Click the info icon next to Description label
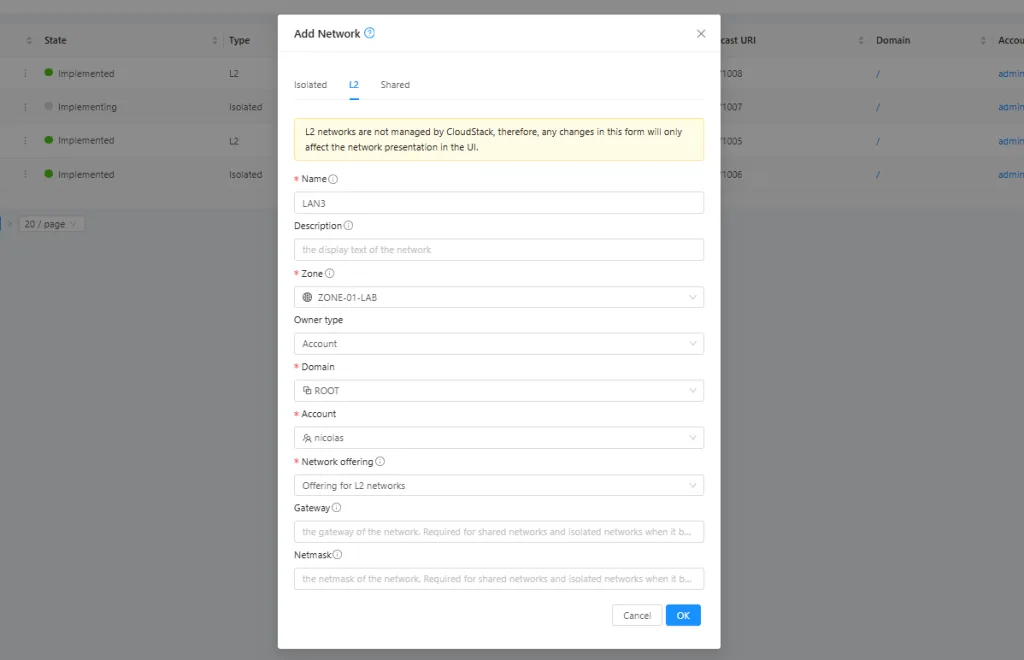Viewport: 1024px width, 660px height. tap(348, 226)
